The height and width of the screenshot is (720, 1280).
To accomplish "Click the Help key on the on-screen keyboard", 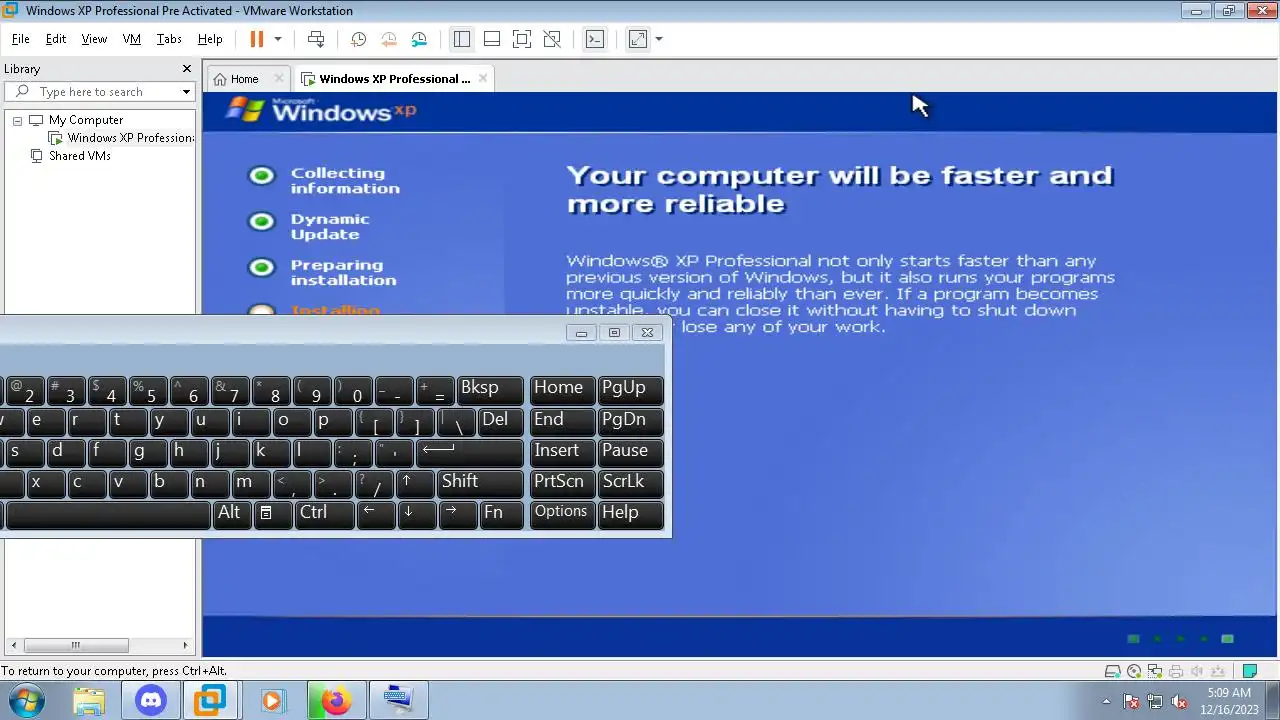I will pyautogui.click(x=631, y=514).
